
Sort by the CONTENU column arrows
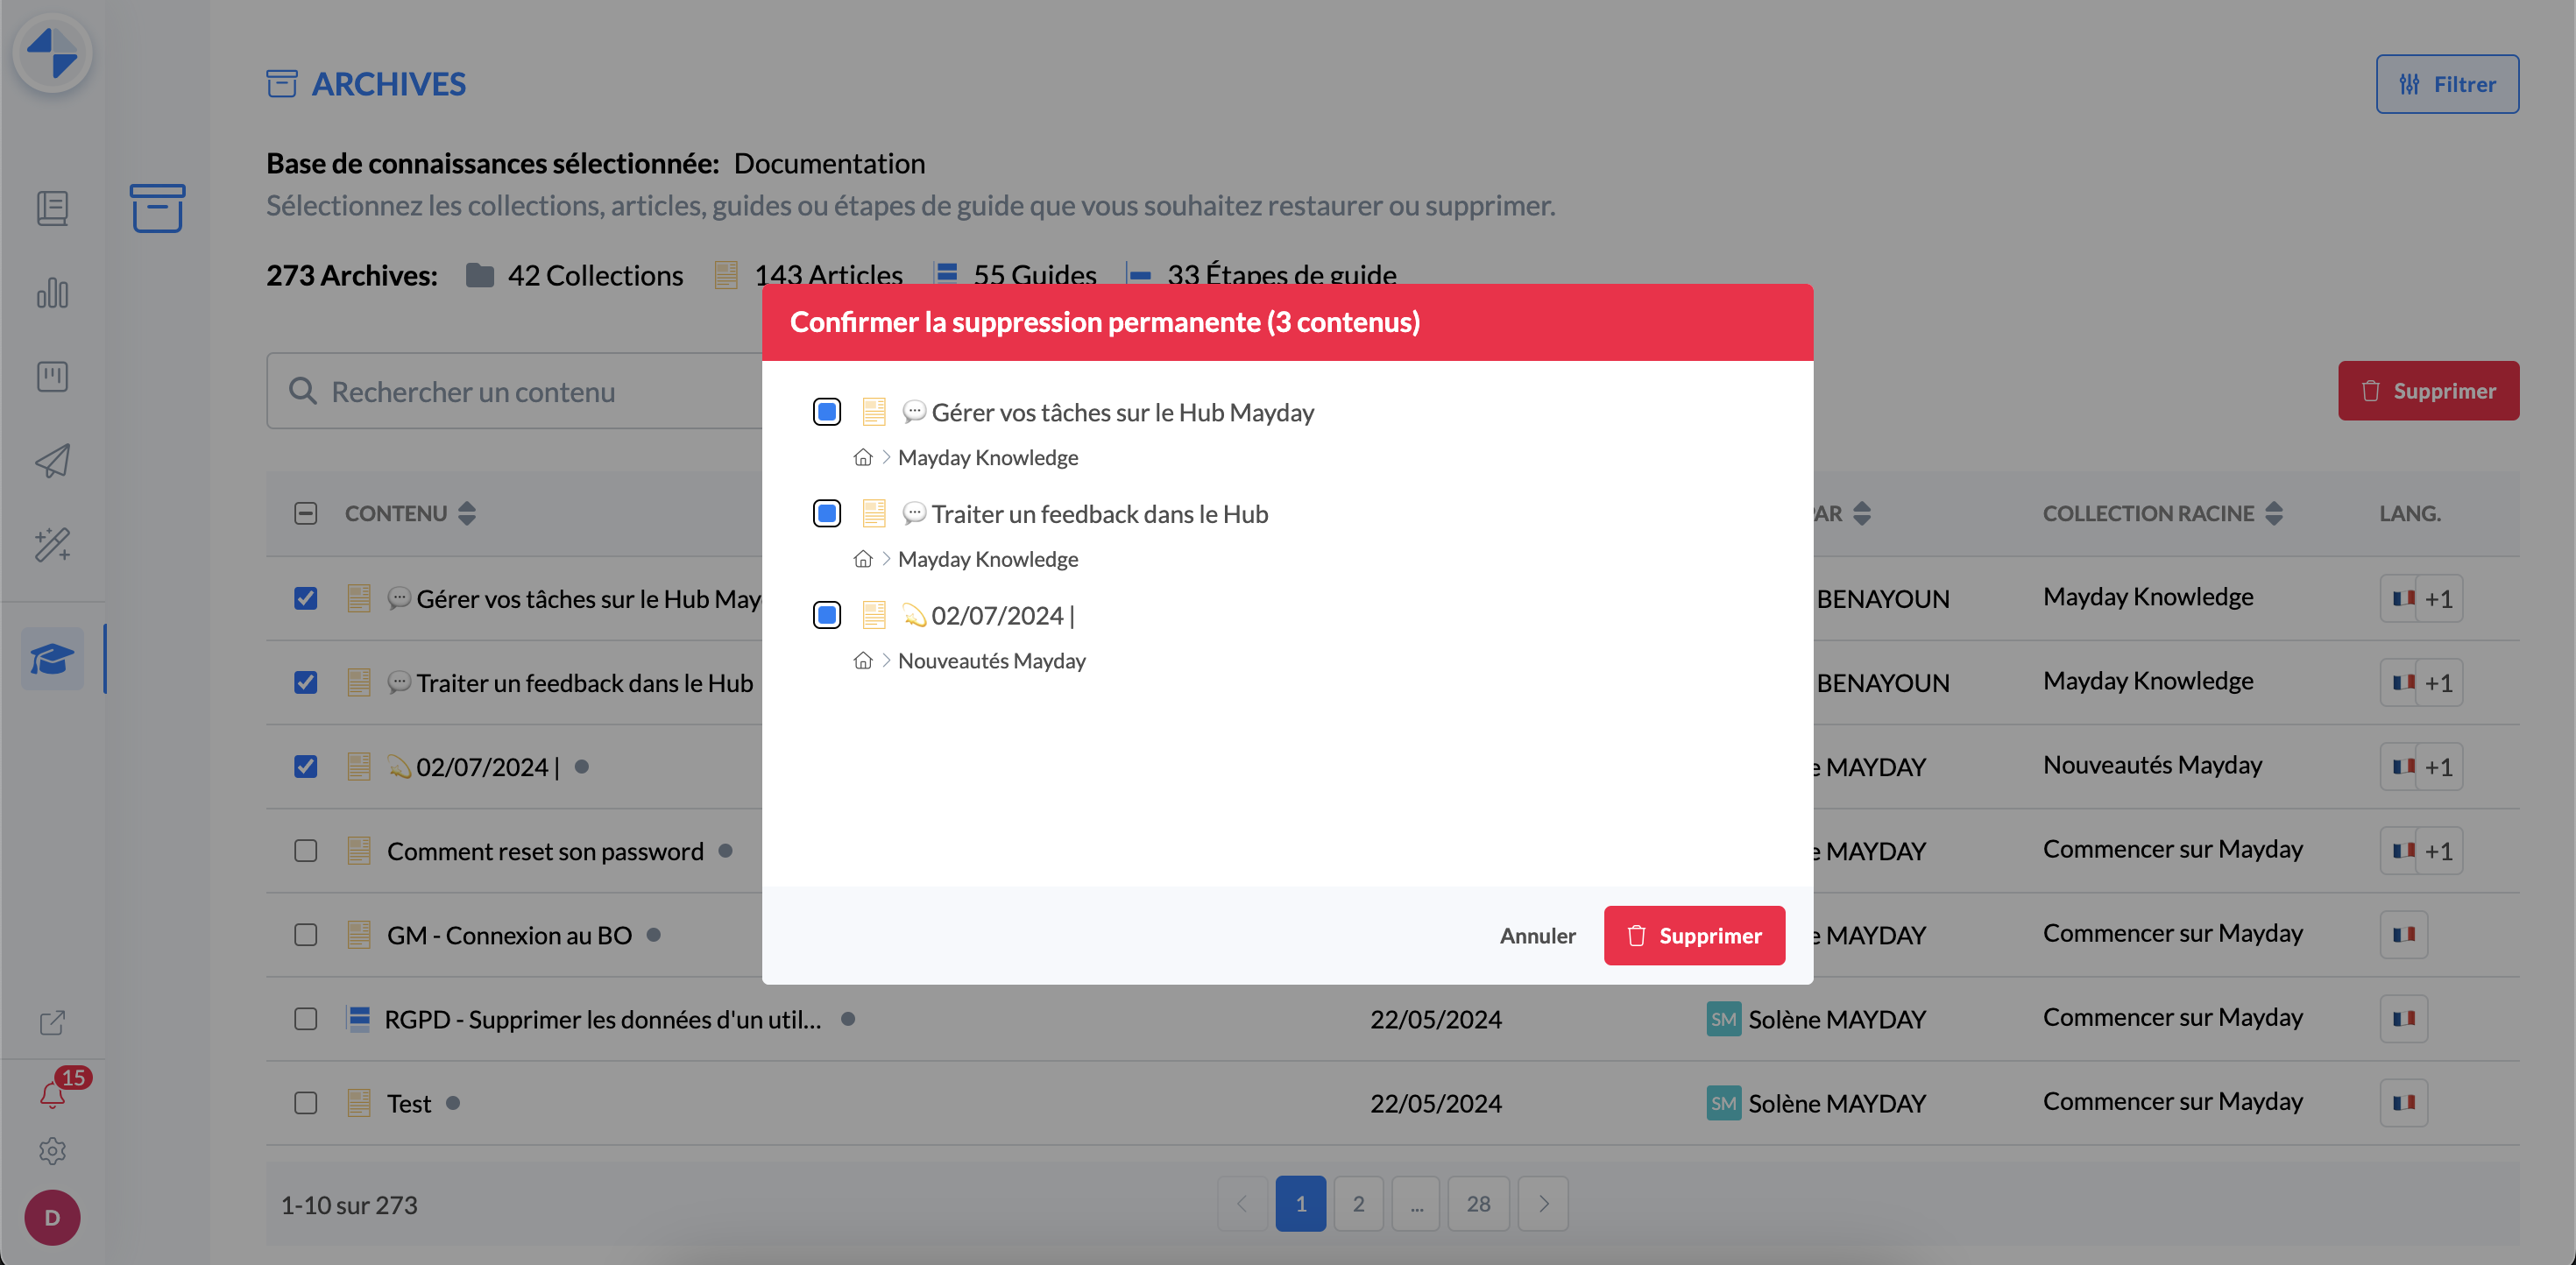[x=467, y=514]
